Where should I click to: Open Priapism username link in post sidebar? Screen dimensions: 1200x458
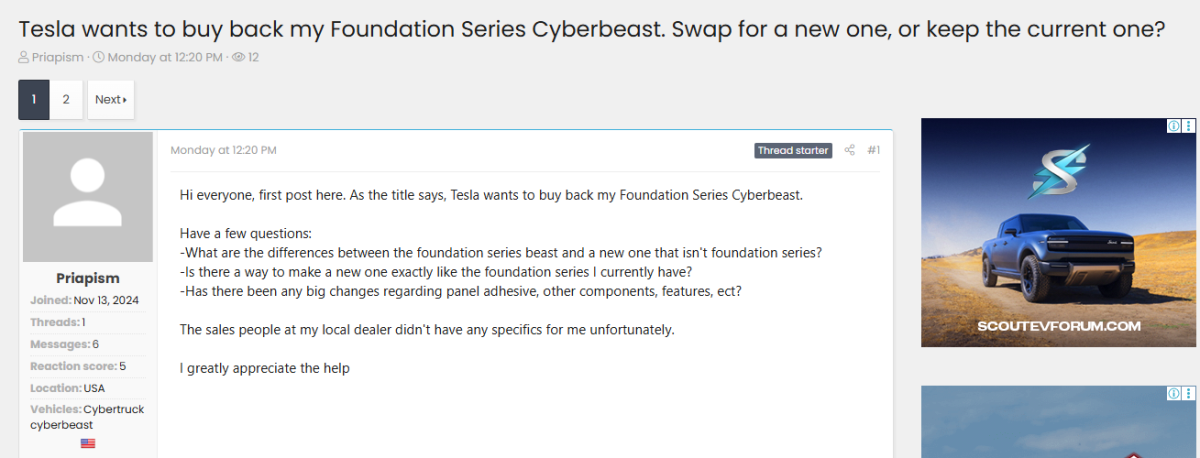88,278
